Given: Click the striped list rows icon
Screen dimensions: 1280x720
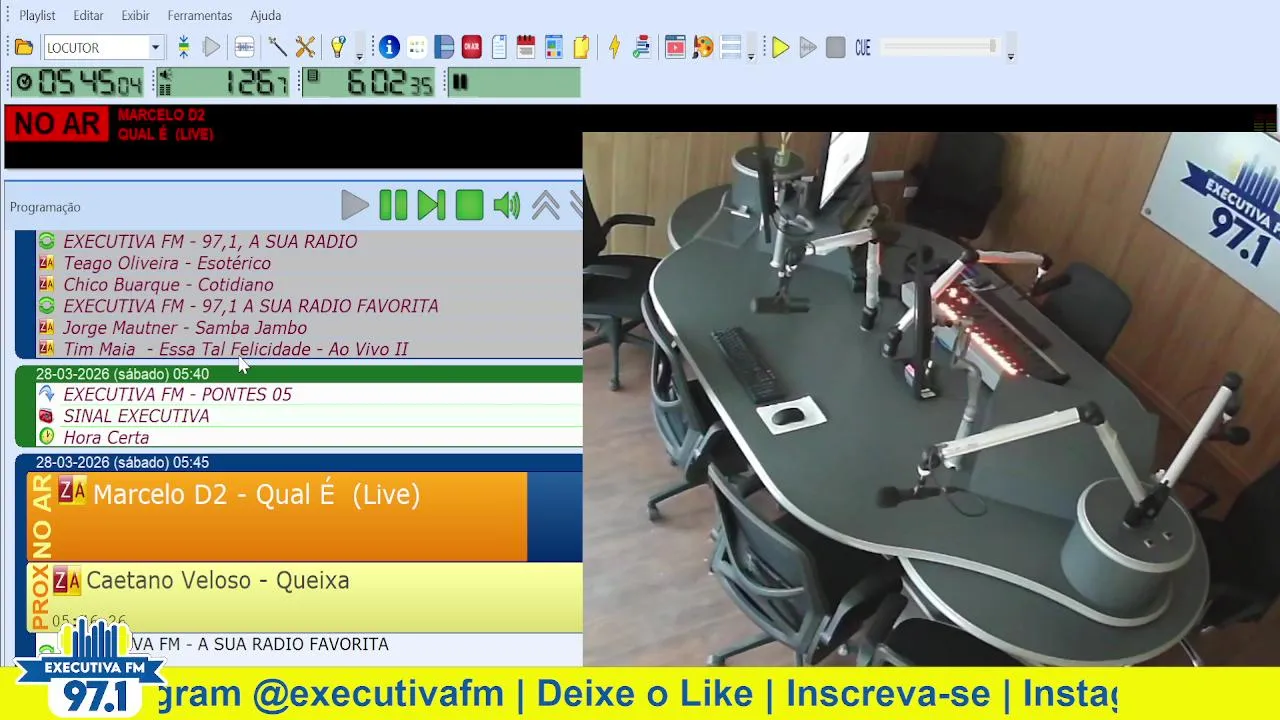Looking at the screenshot, I should 731,47.
